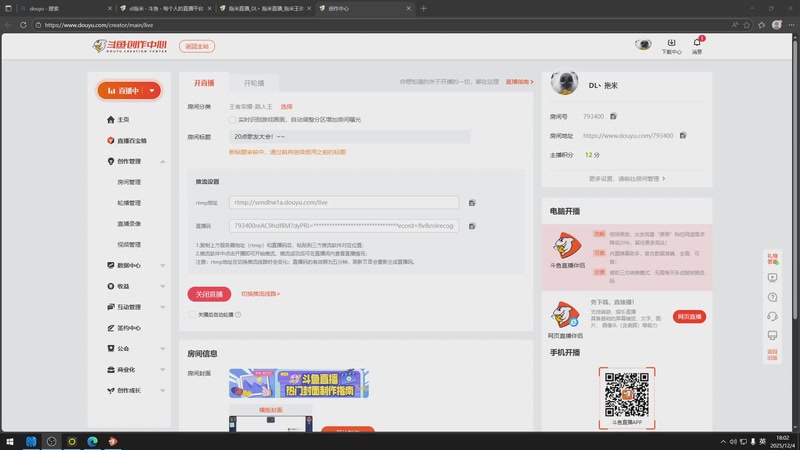Copy the rtmp address

(x=472, y=203)
